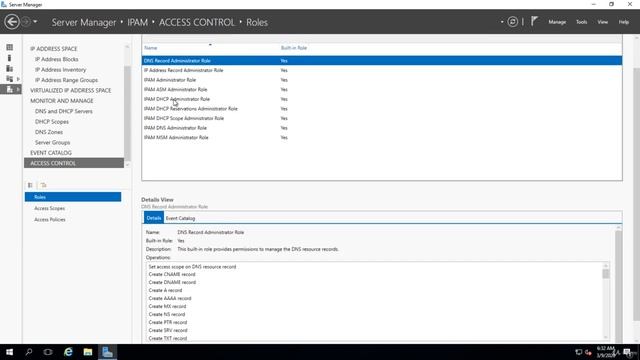Select Create MX record operation
Viewport: 640px width, 360px height.
167,306
